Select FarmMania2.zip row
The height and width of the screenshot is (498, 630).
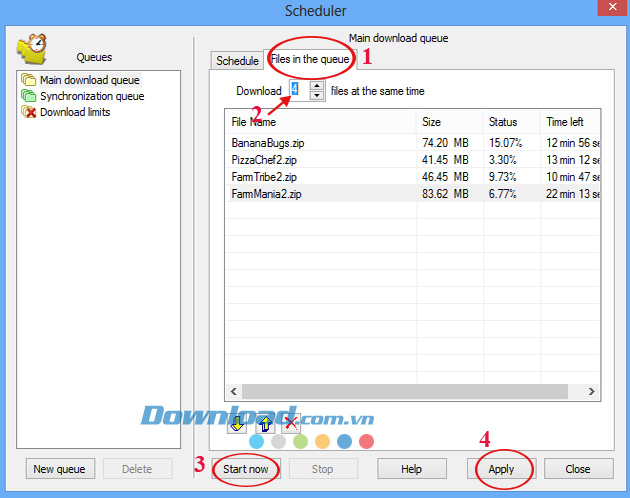coord(413,194)
